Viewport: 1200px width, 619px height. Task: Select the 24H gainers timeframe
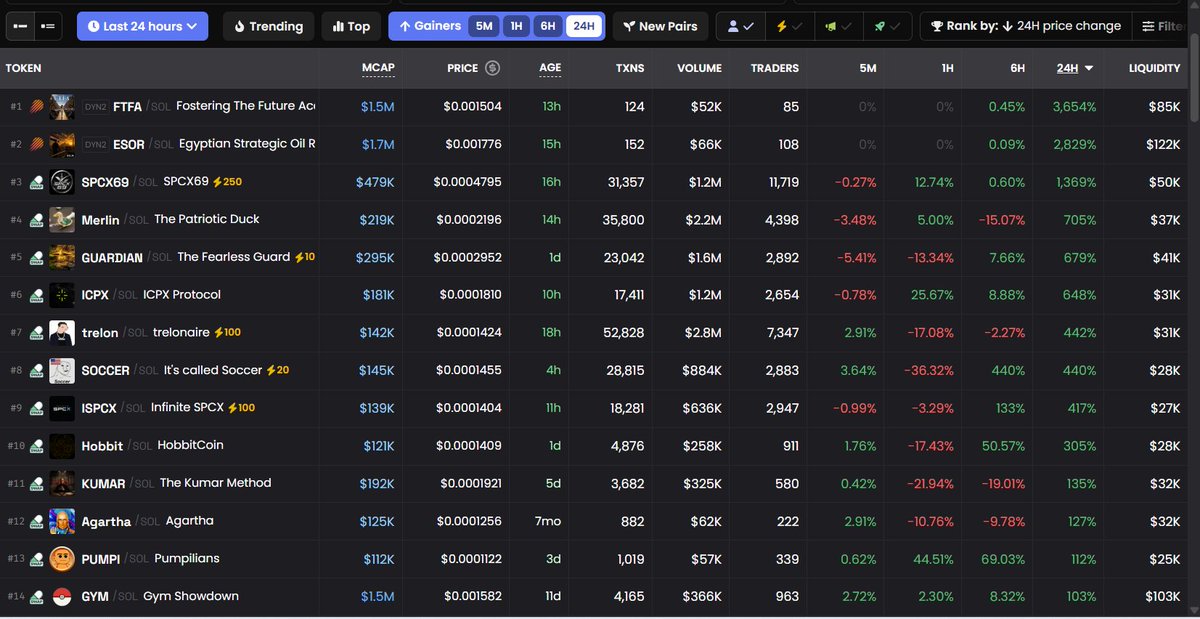pyautogui.click(x=582, y=26)
